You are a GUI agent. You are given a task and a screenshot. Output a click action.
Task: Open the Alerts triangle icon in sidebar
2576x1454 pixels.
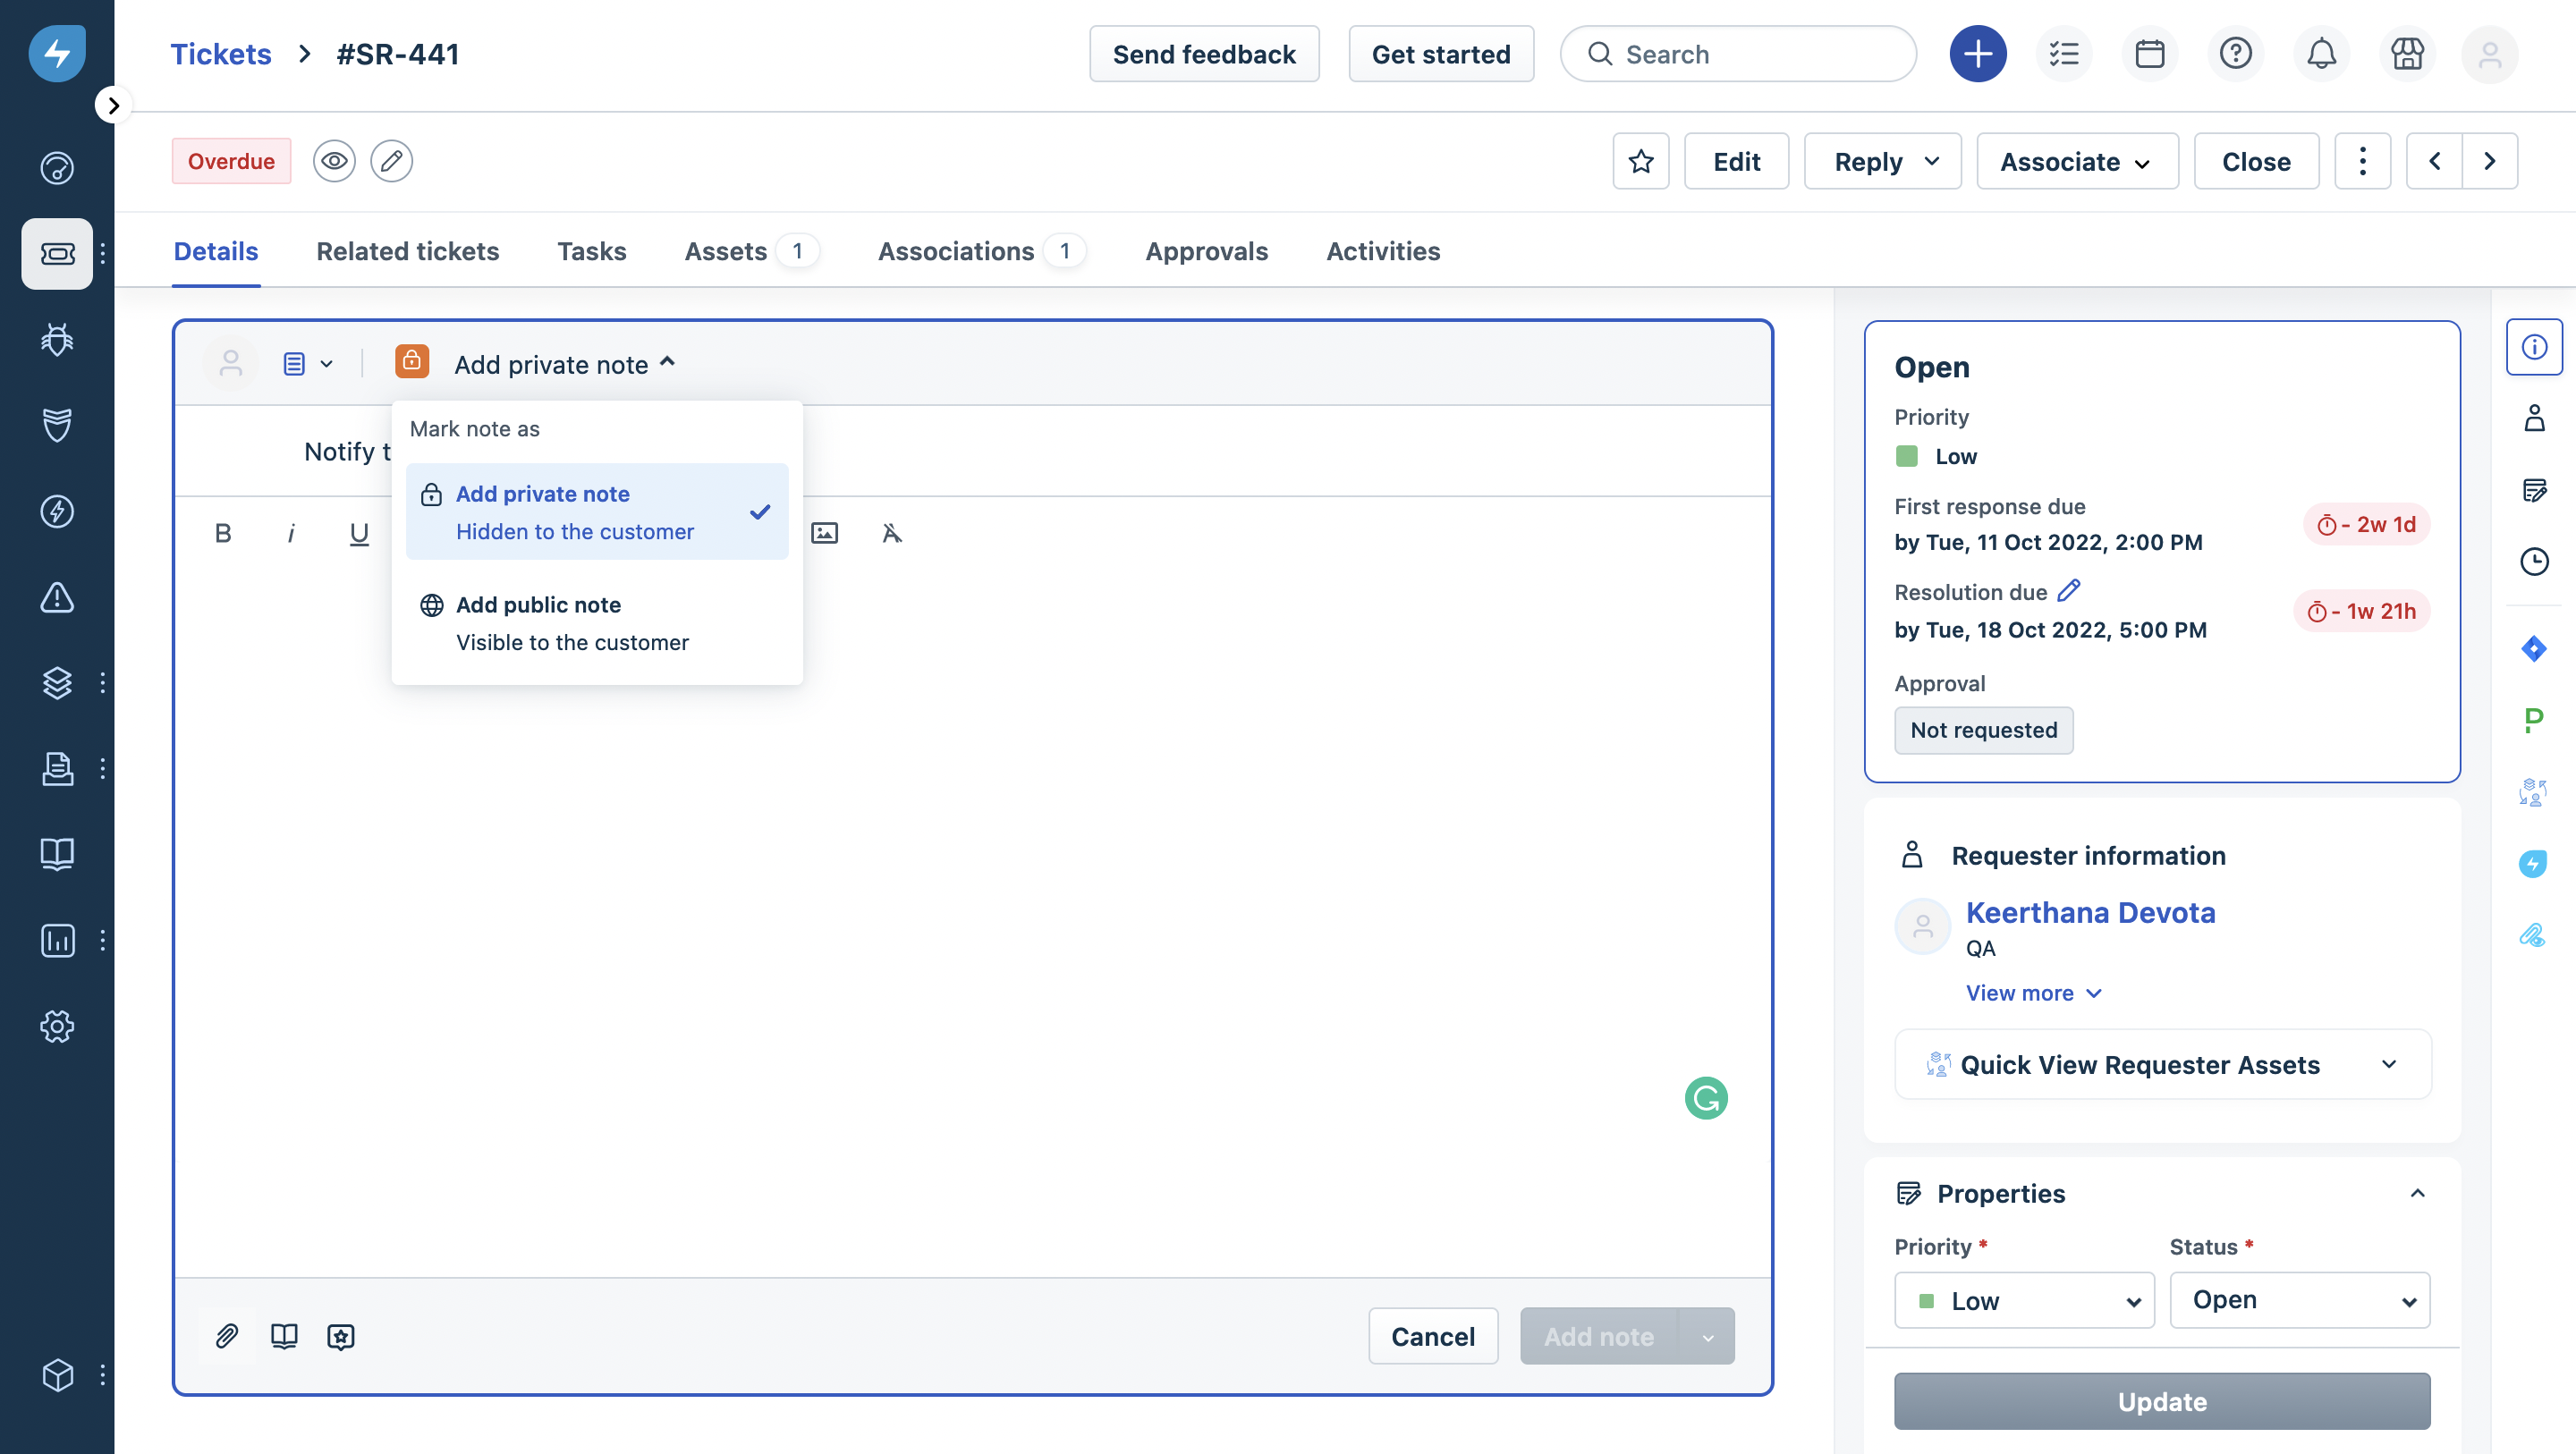[57, 597]
